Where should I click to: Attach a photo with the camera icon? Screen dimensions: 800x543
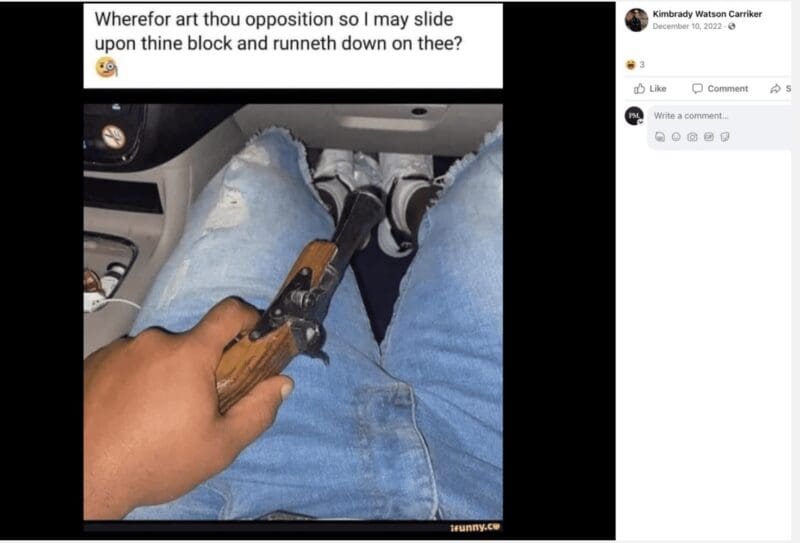click(692, 137)
